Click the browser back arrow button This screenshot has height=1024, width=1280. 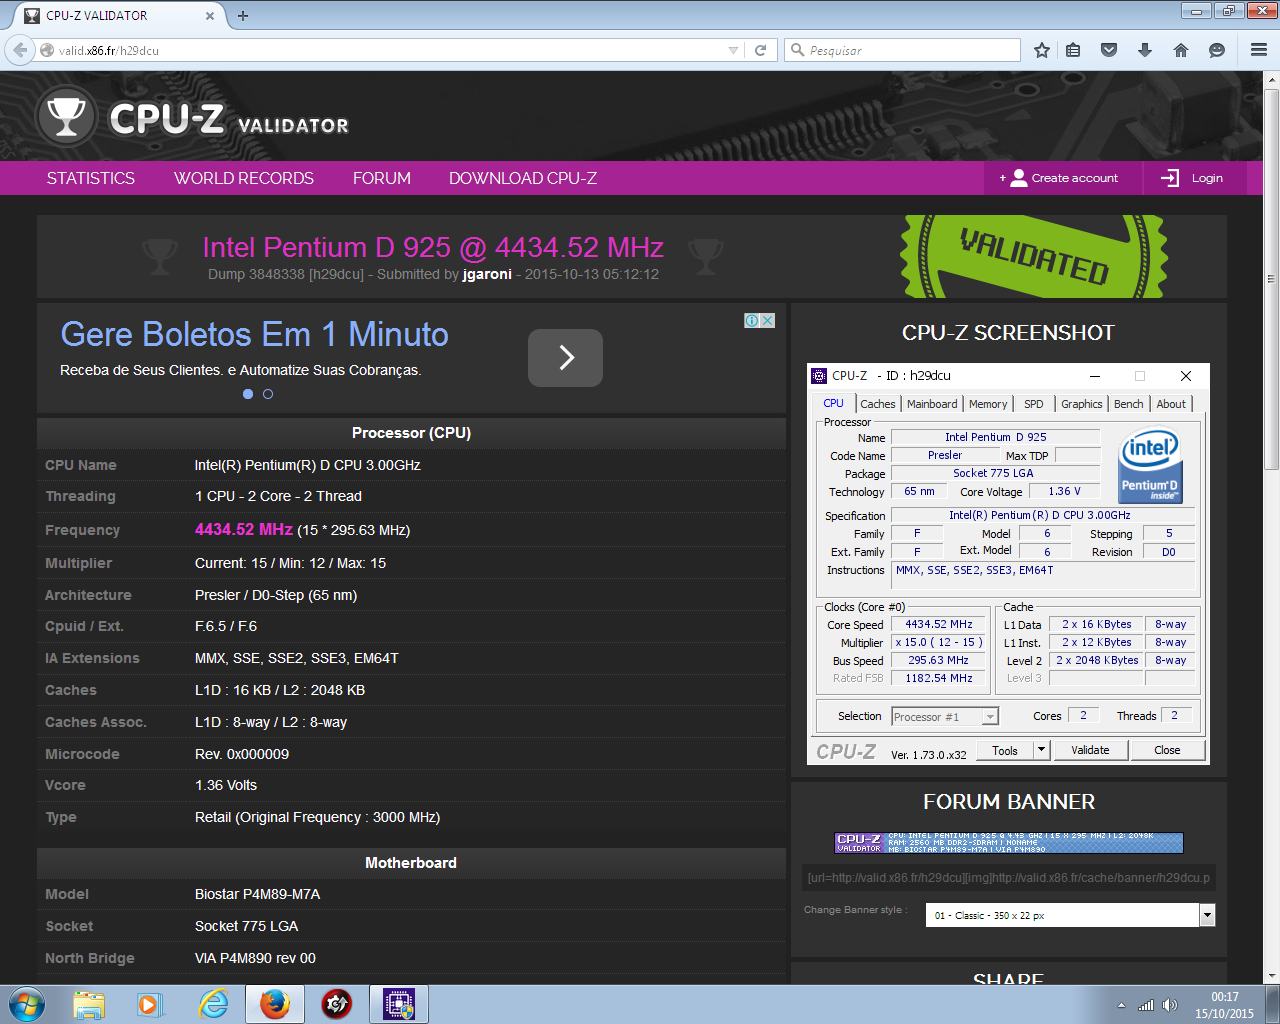click(19, 50)
